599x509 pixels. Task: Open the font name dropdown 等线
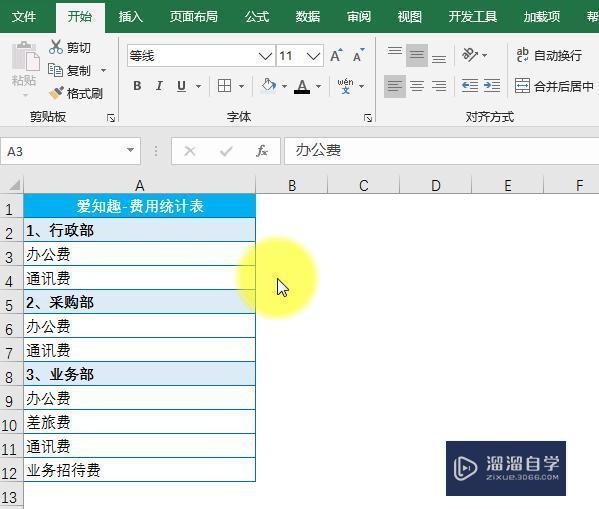(265, 56)
